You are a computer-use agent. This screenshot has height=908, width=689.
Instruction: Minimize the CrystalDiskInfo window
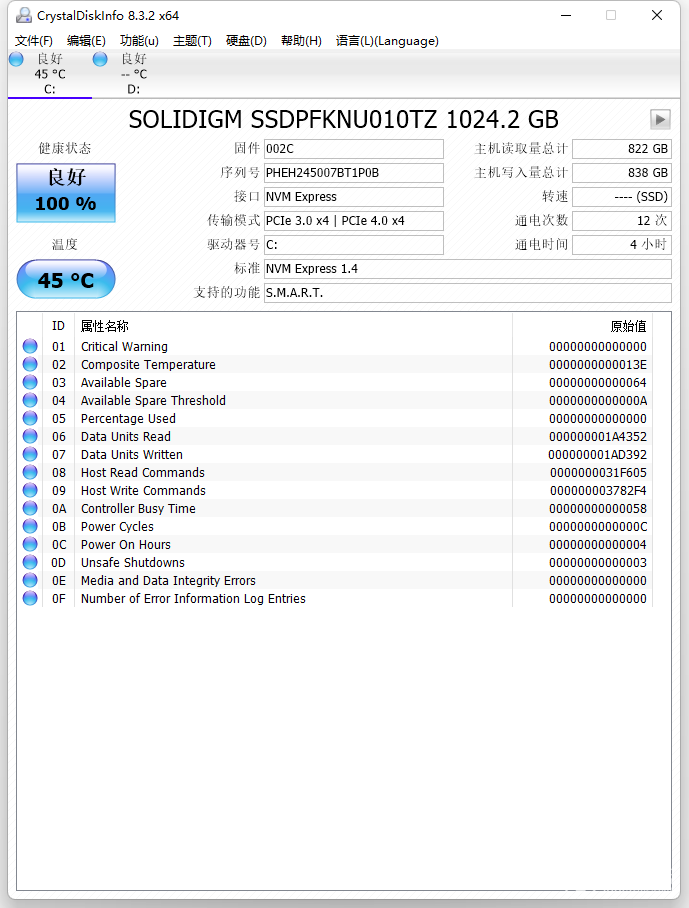[x=566, y=15]
